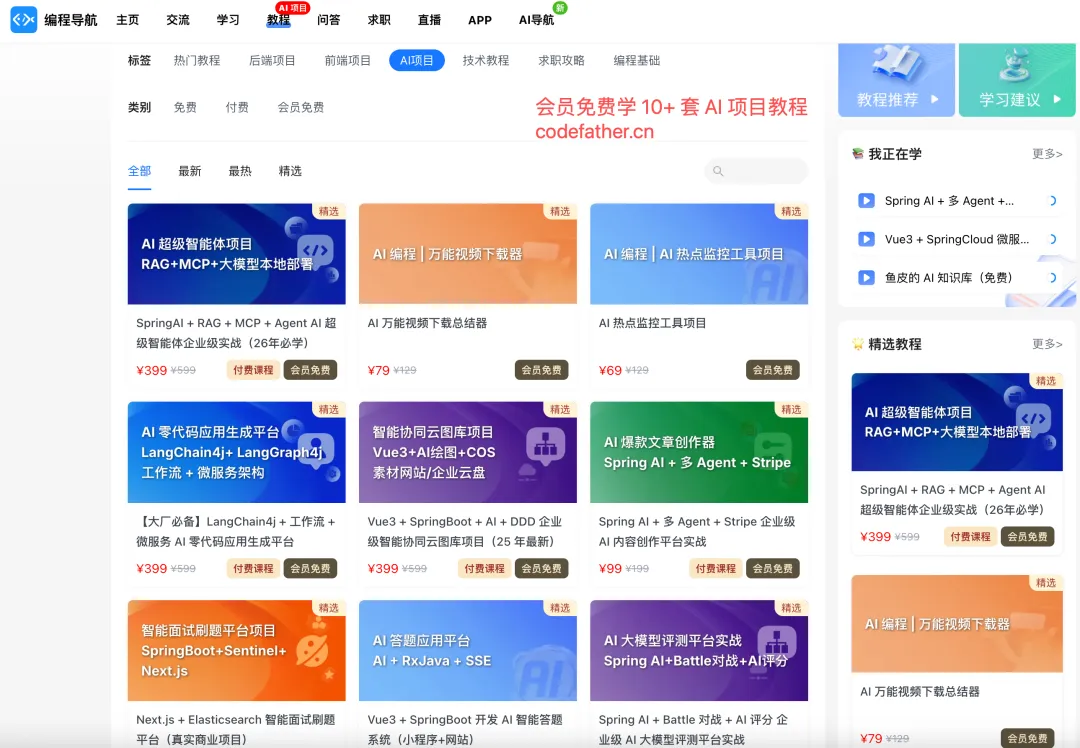Open AI 答题应用平台 cover thumbnail
This screenshot has height=748, width=1080.
[468, 650]
